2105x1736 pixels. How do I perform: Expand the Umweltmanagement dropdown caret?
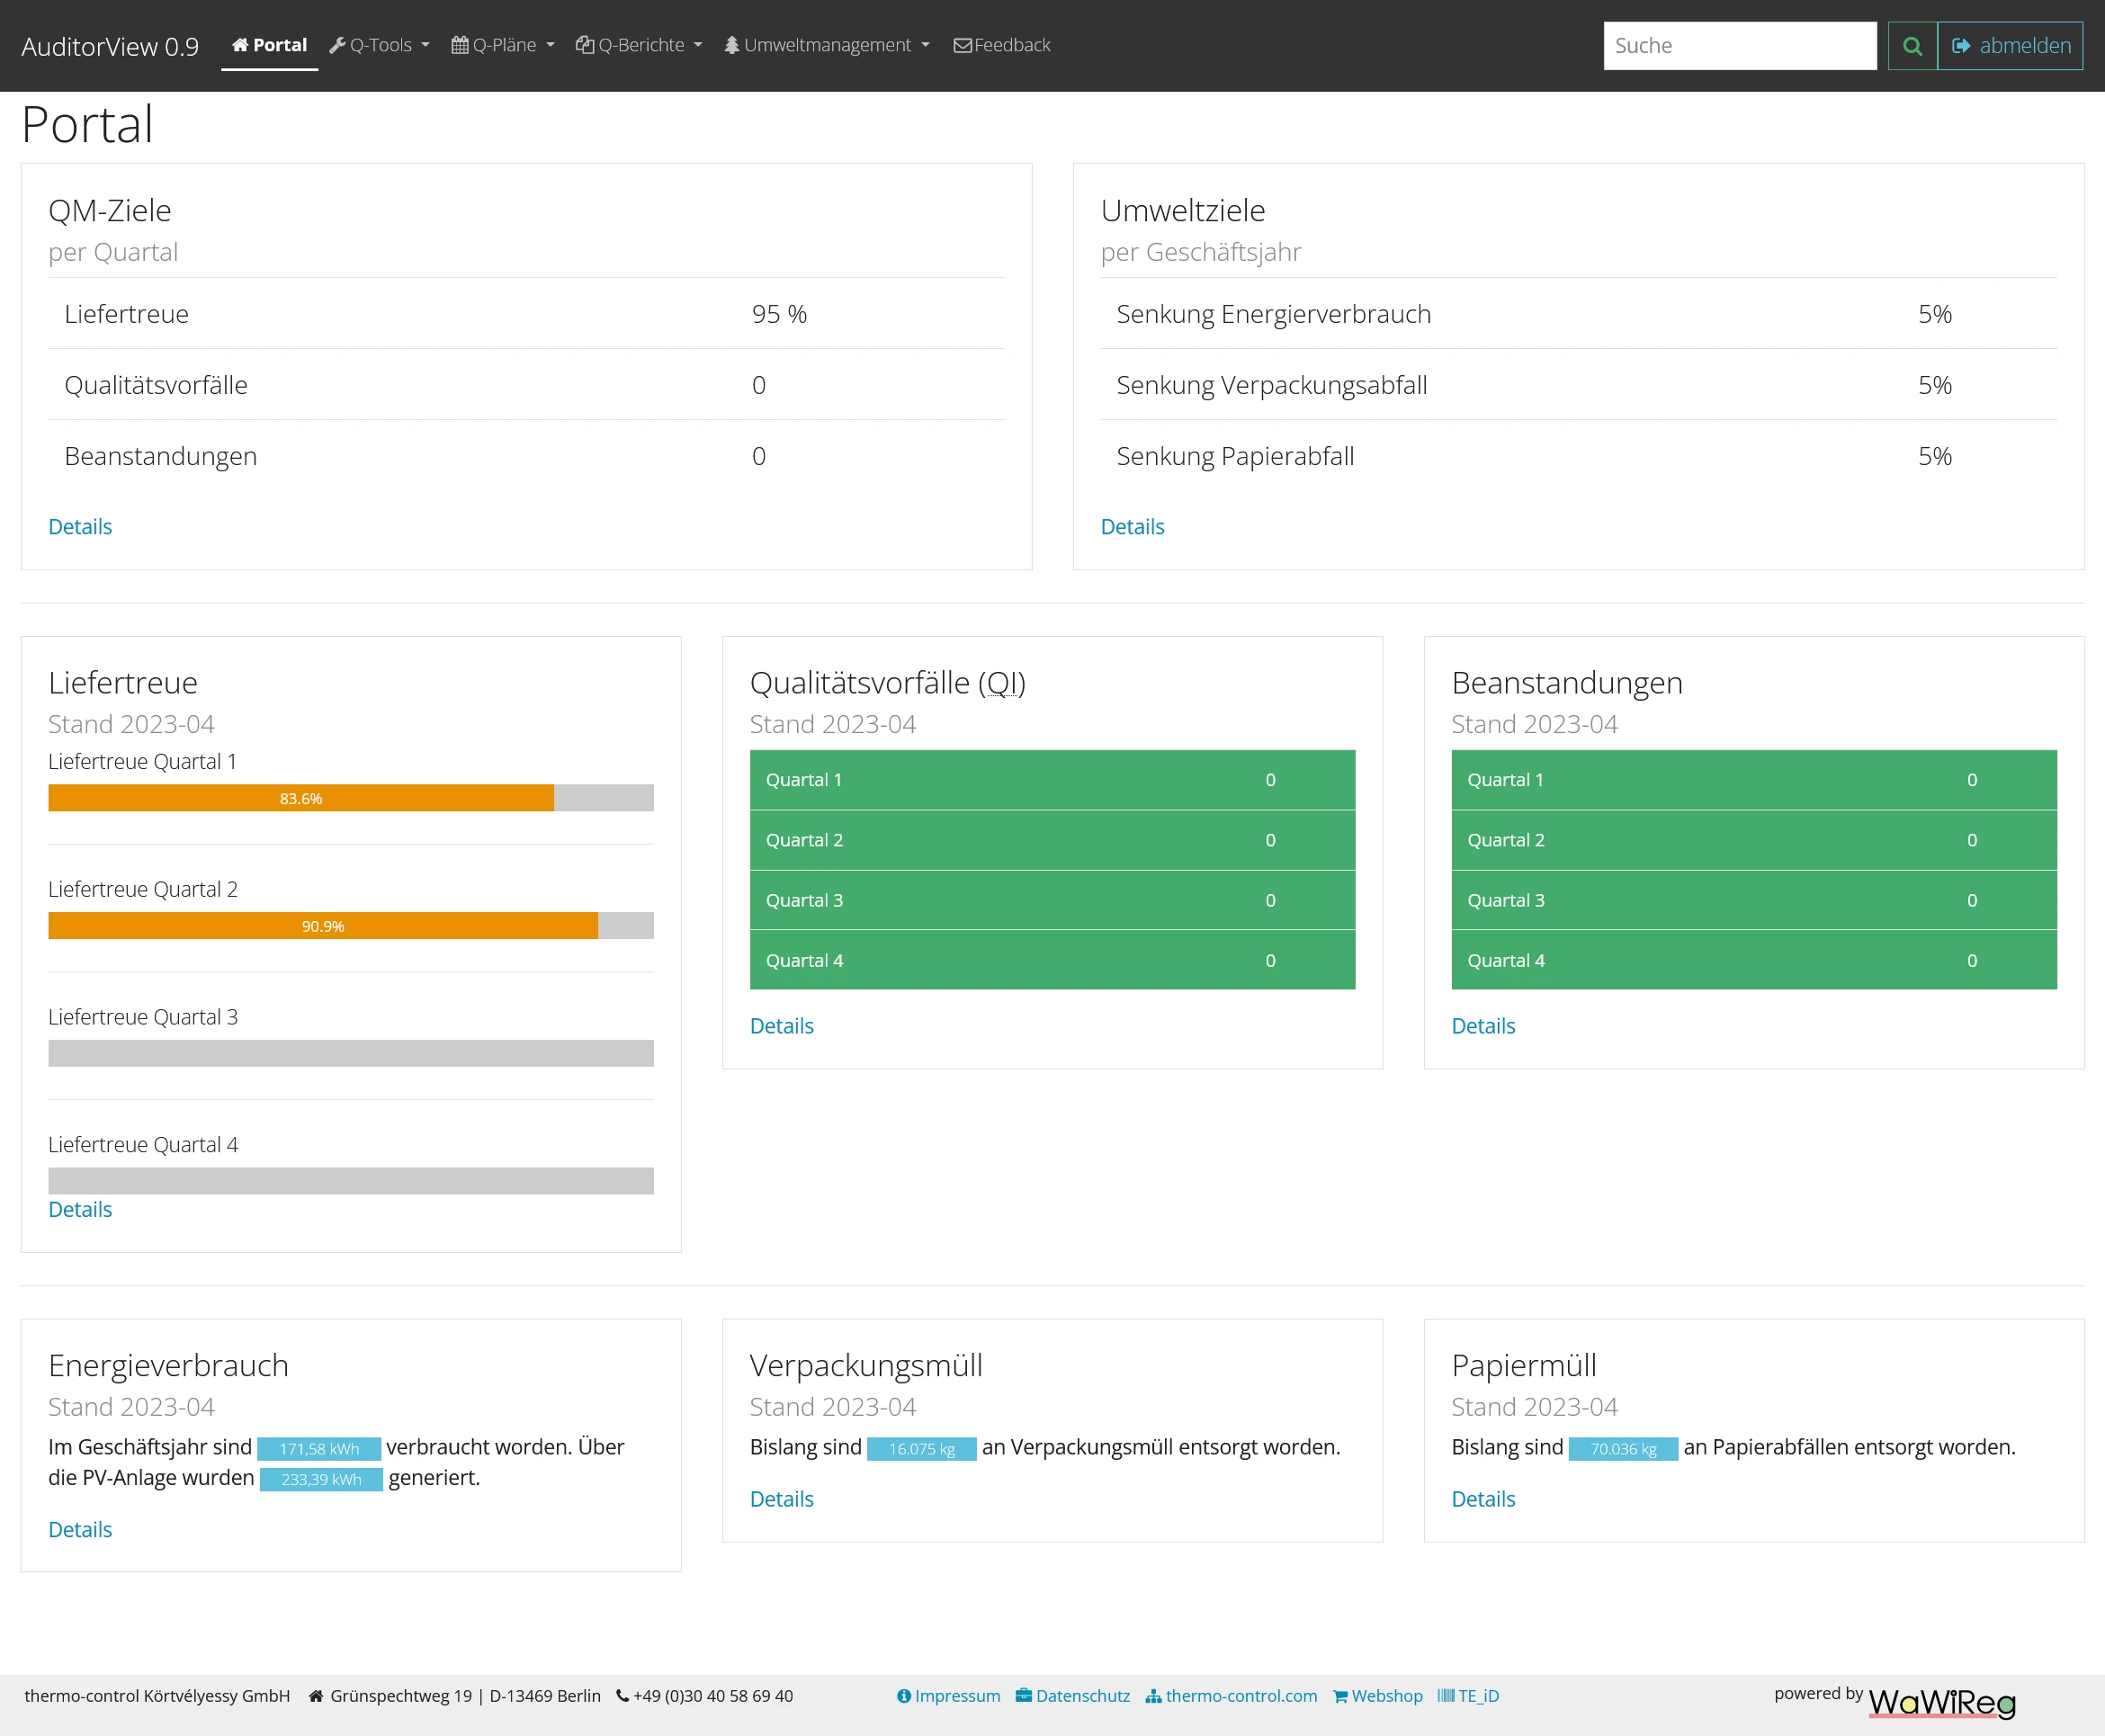(x=925, y=45)
